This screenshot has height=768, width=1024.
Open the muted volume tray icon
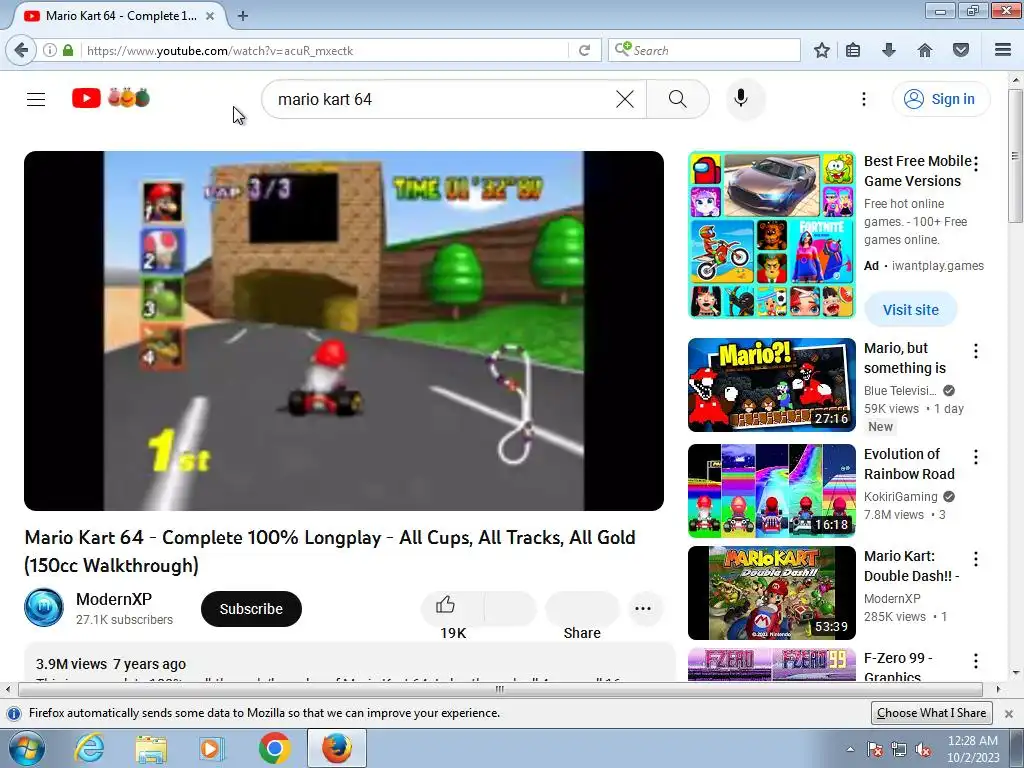click(x=923, y=749)
